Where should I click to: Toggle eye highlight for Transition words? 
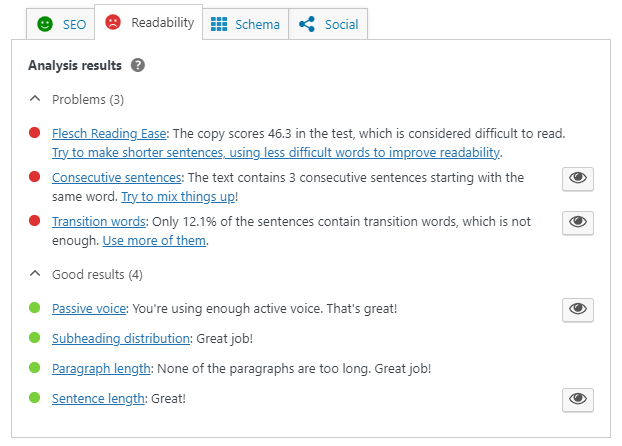point(578,223)
